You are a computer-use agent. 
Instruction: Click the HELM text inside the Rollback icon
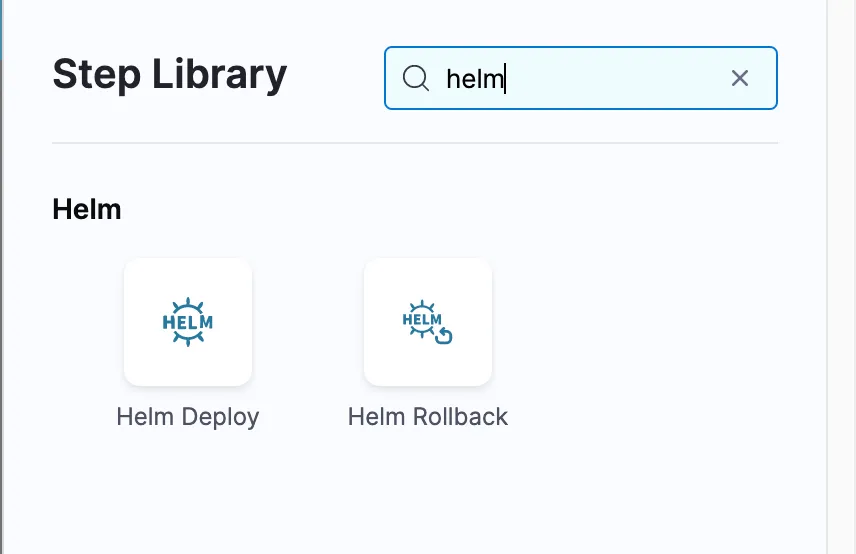[x=421, y=320]
